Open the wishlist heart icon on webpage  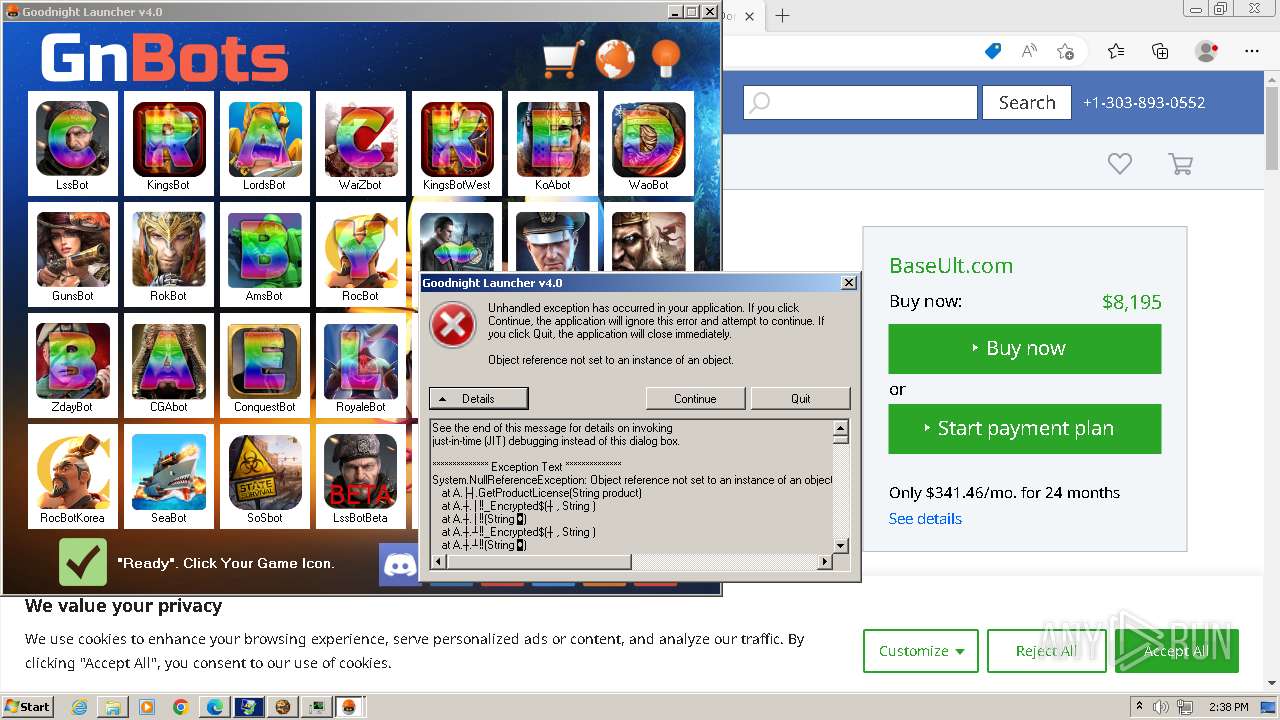1120,163
